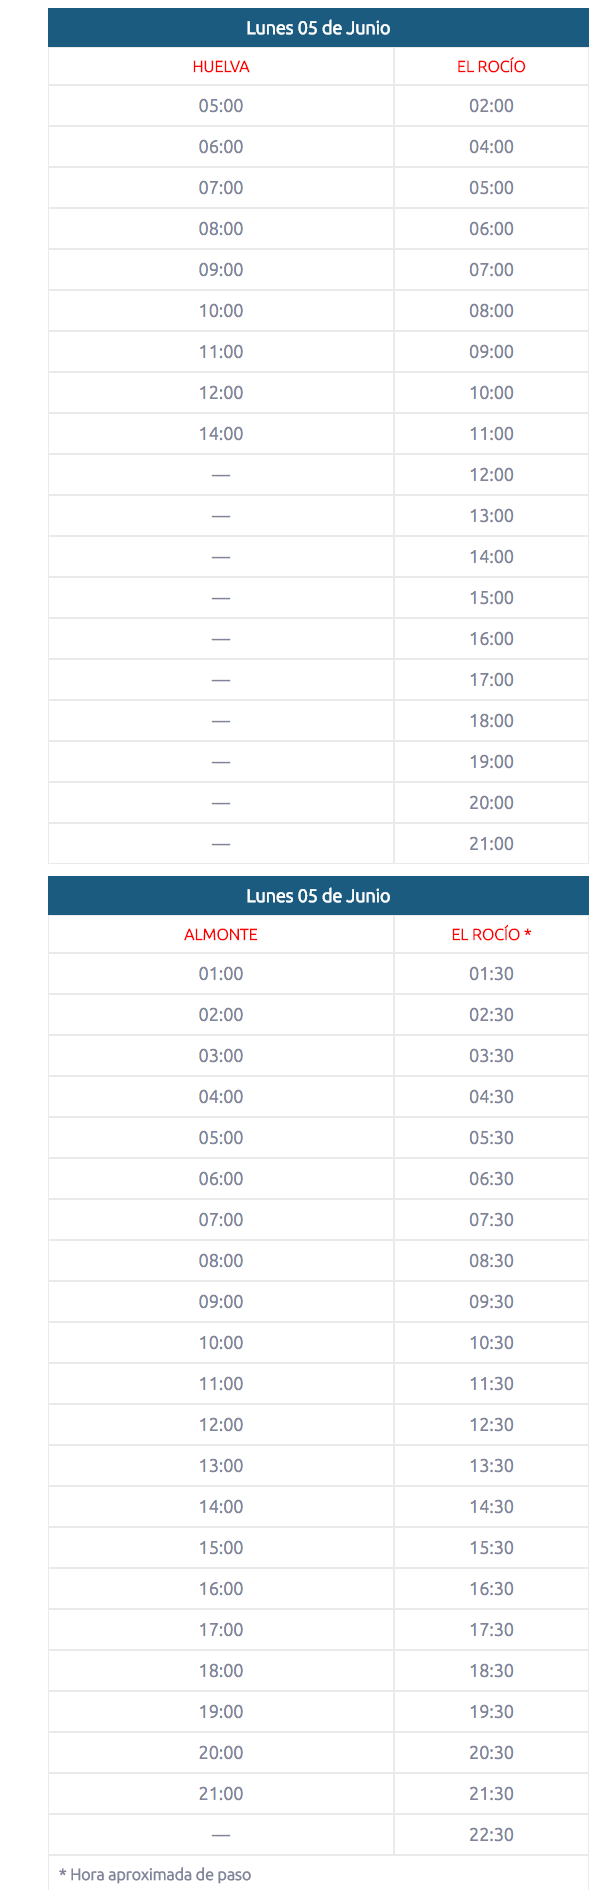
Task: Click the 01:00 time under ALMONTE
Action: [221, 974]
